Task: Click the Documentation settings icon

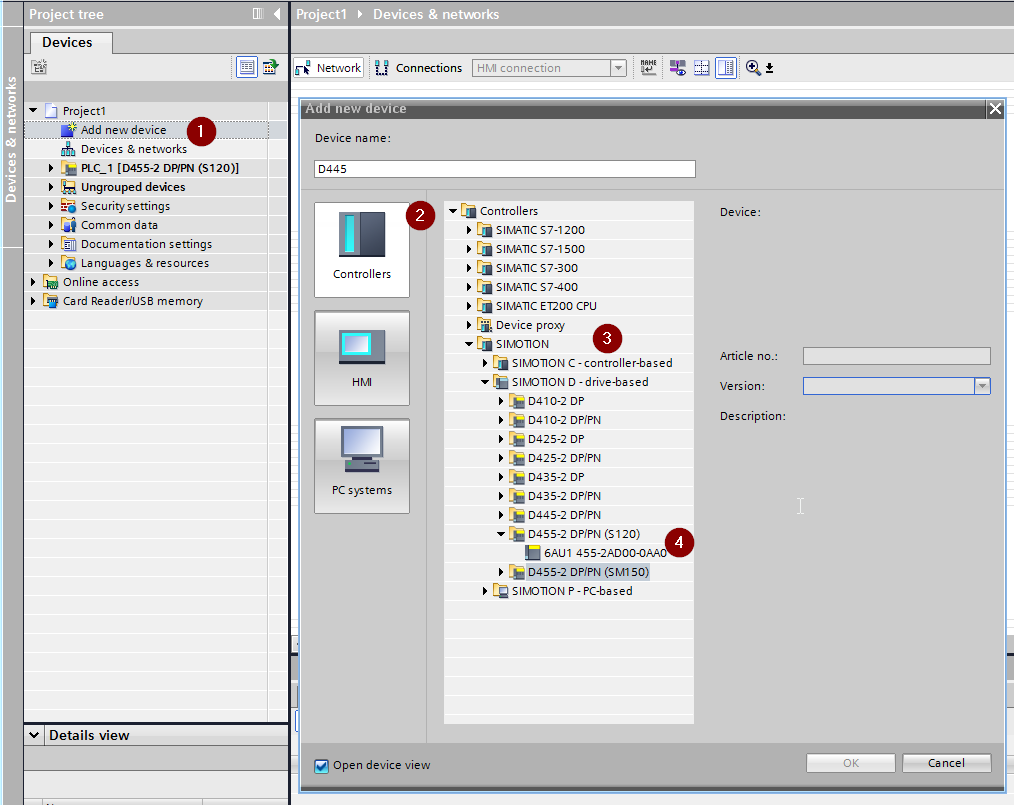Action: point(69,244)
